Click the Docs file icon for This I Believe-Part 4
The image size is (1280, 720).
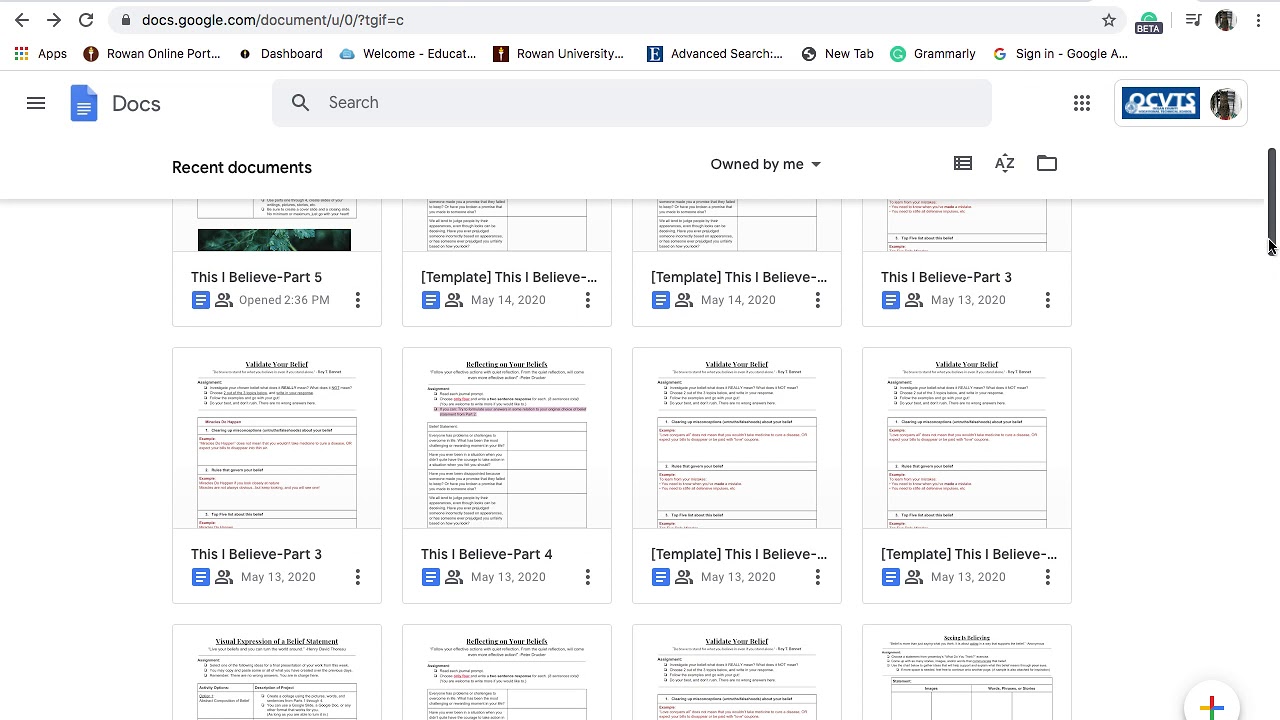coord(431,577)
